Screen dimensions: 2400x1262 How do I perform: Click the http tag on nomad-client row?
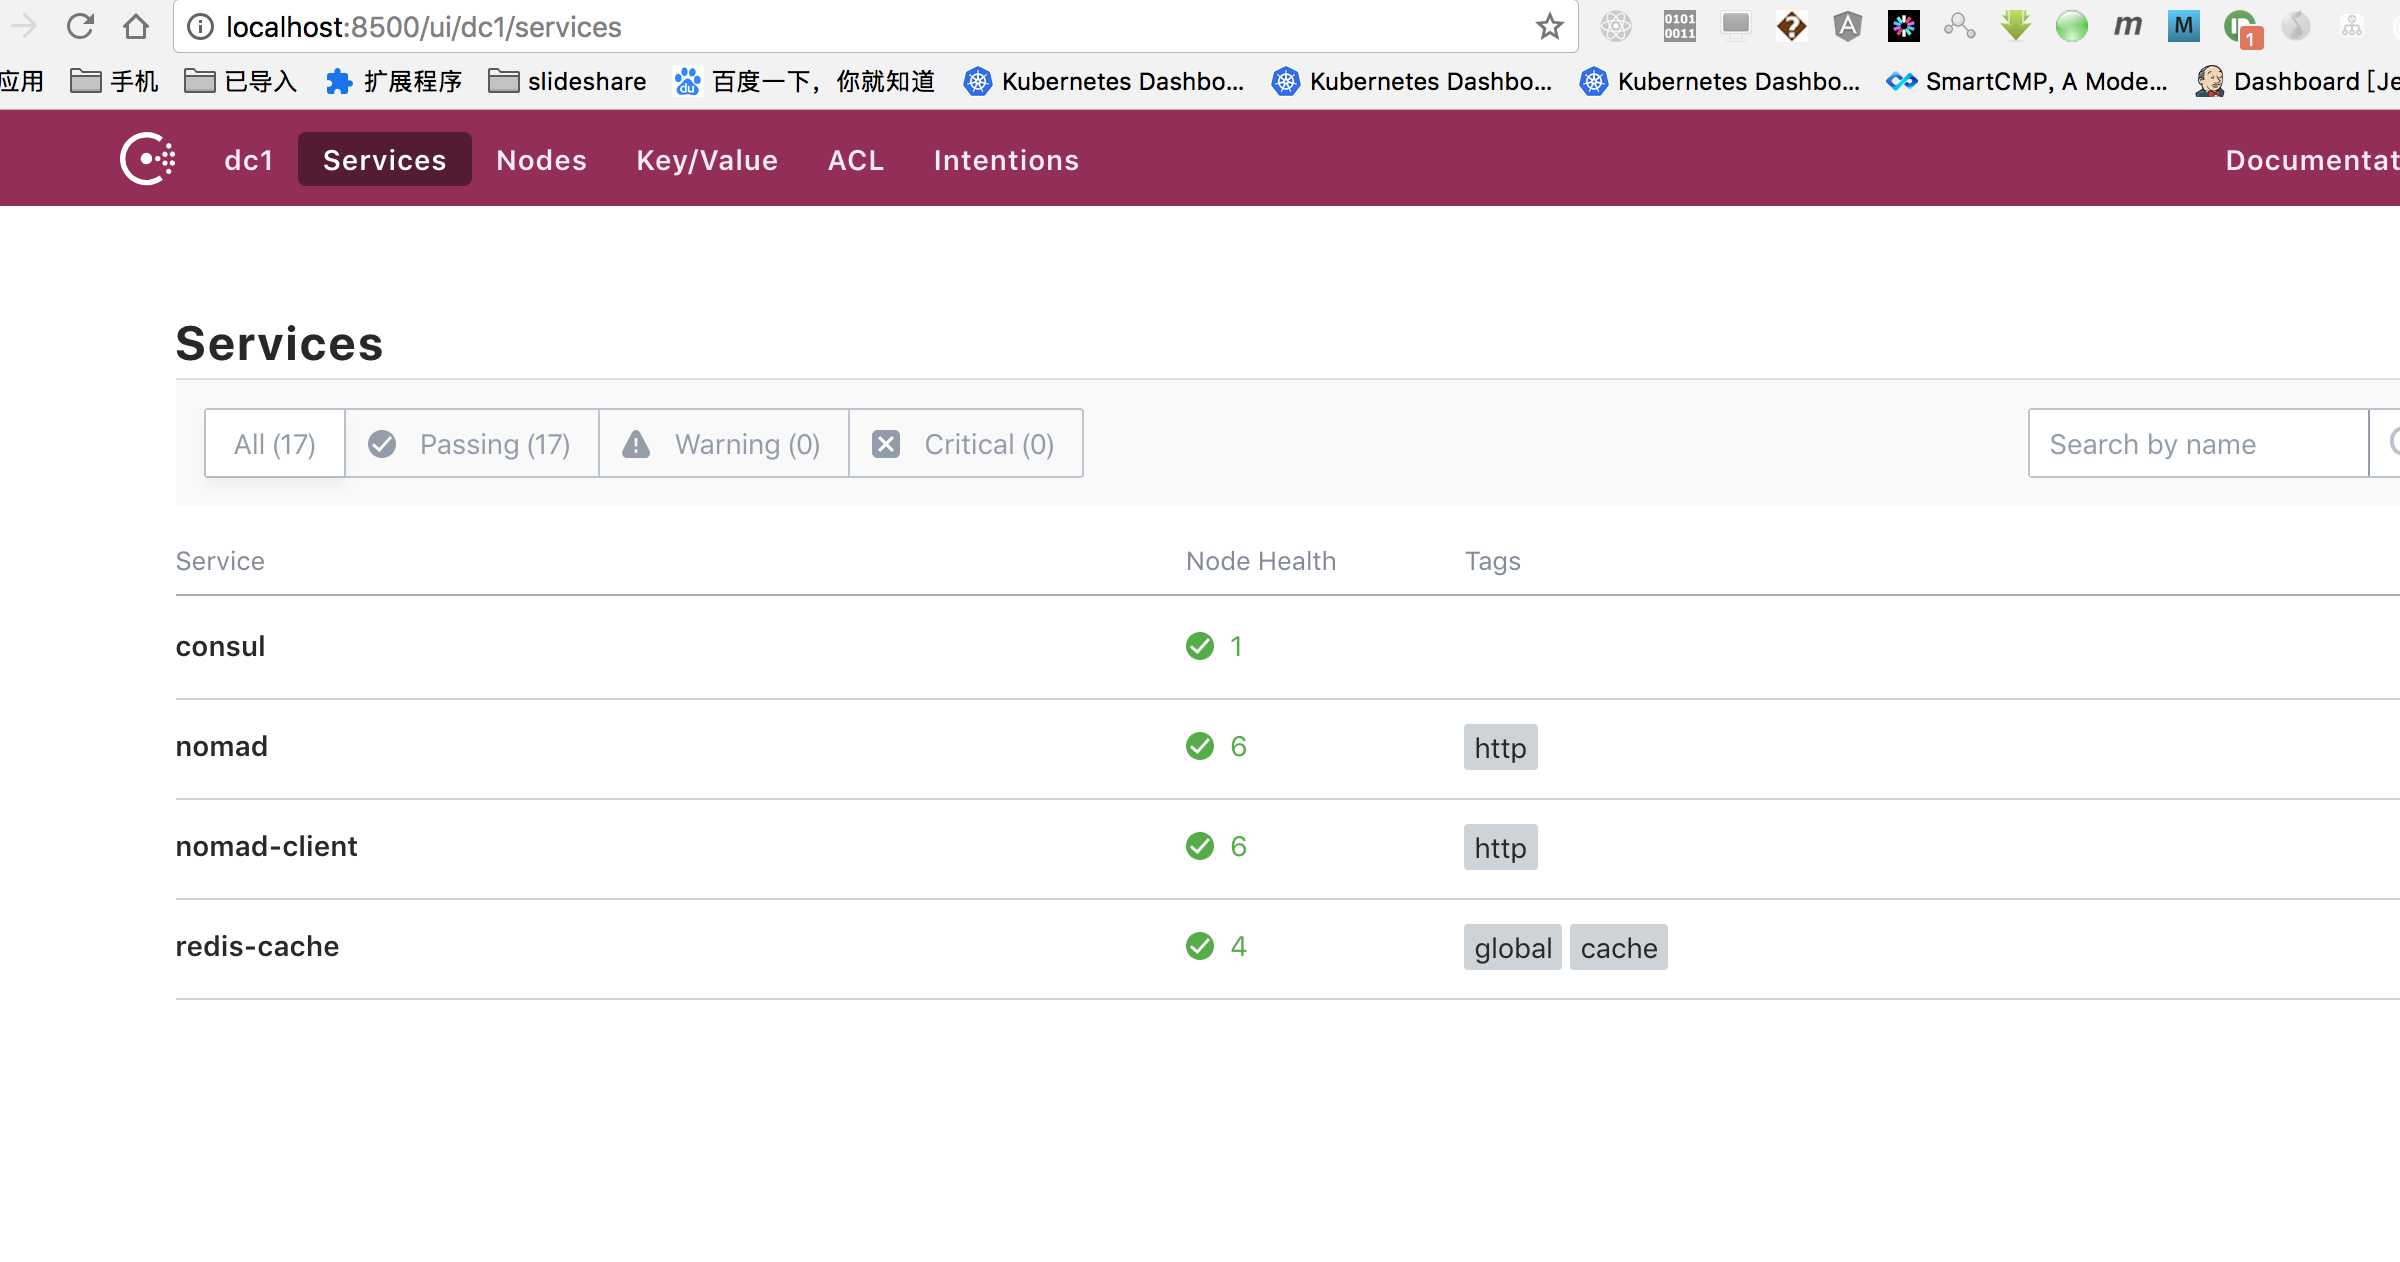pyautogui.click(x=1500, y=847)
